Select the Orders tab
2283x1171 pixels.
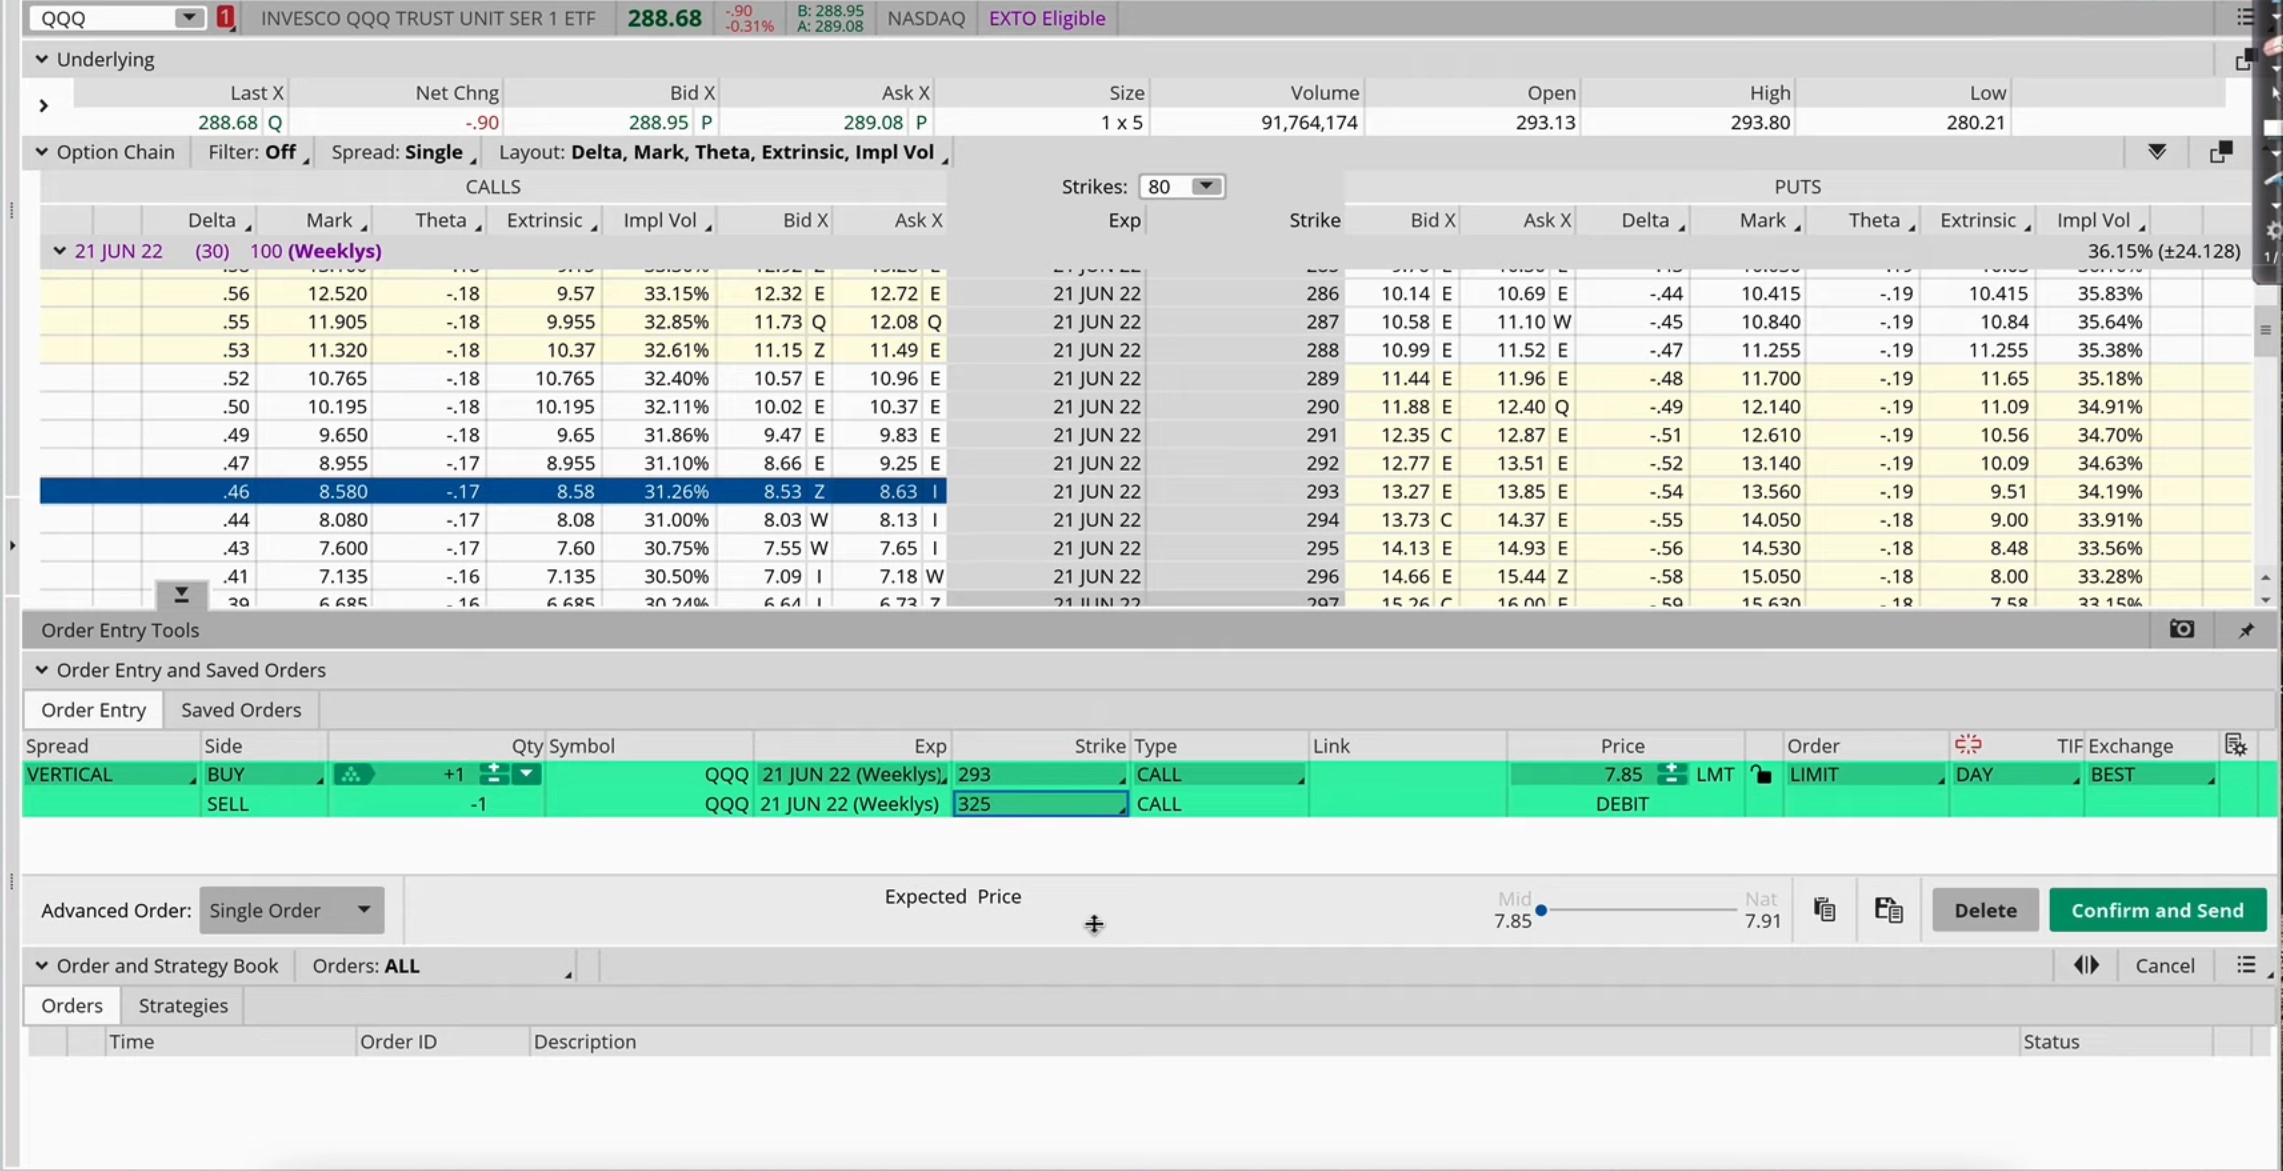pyautogui.click(x=72, y=1005)
